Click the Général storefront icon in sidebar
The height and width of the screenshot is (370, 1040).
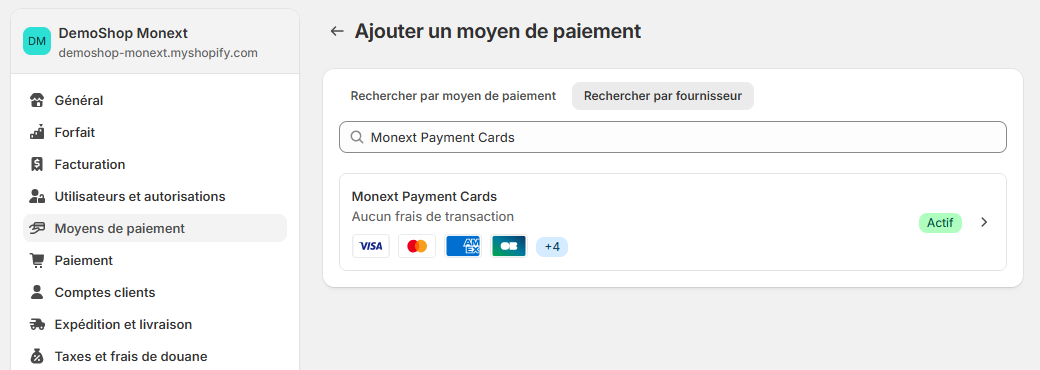pyautogui.click(x=37, y=101)
